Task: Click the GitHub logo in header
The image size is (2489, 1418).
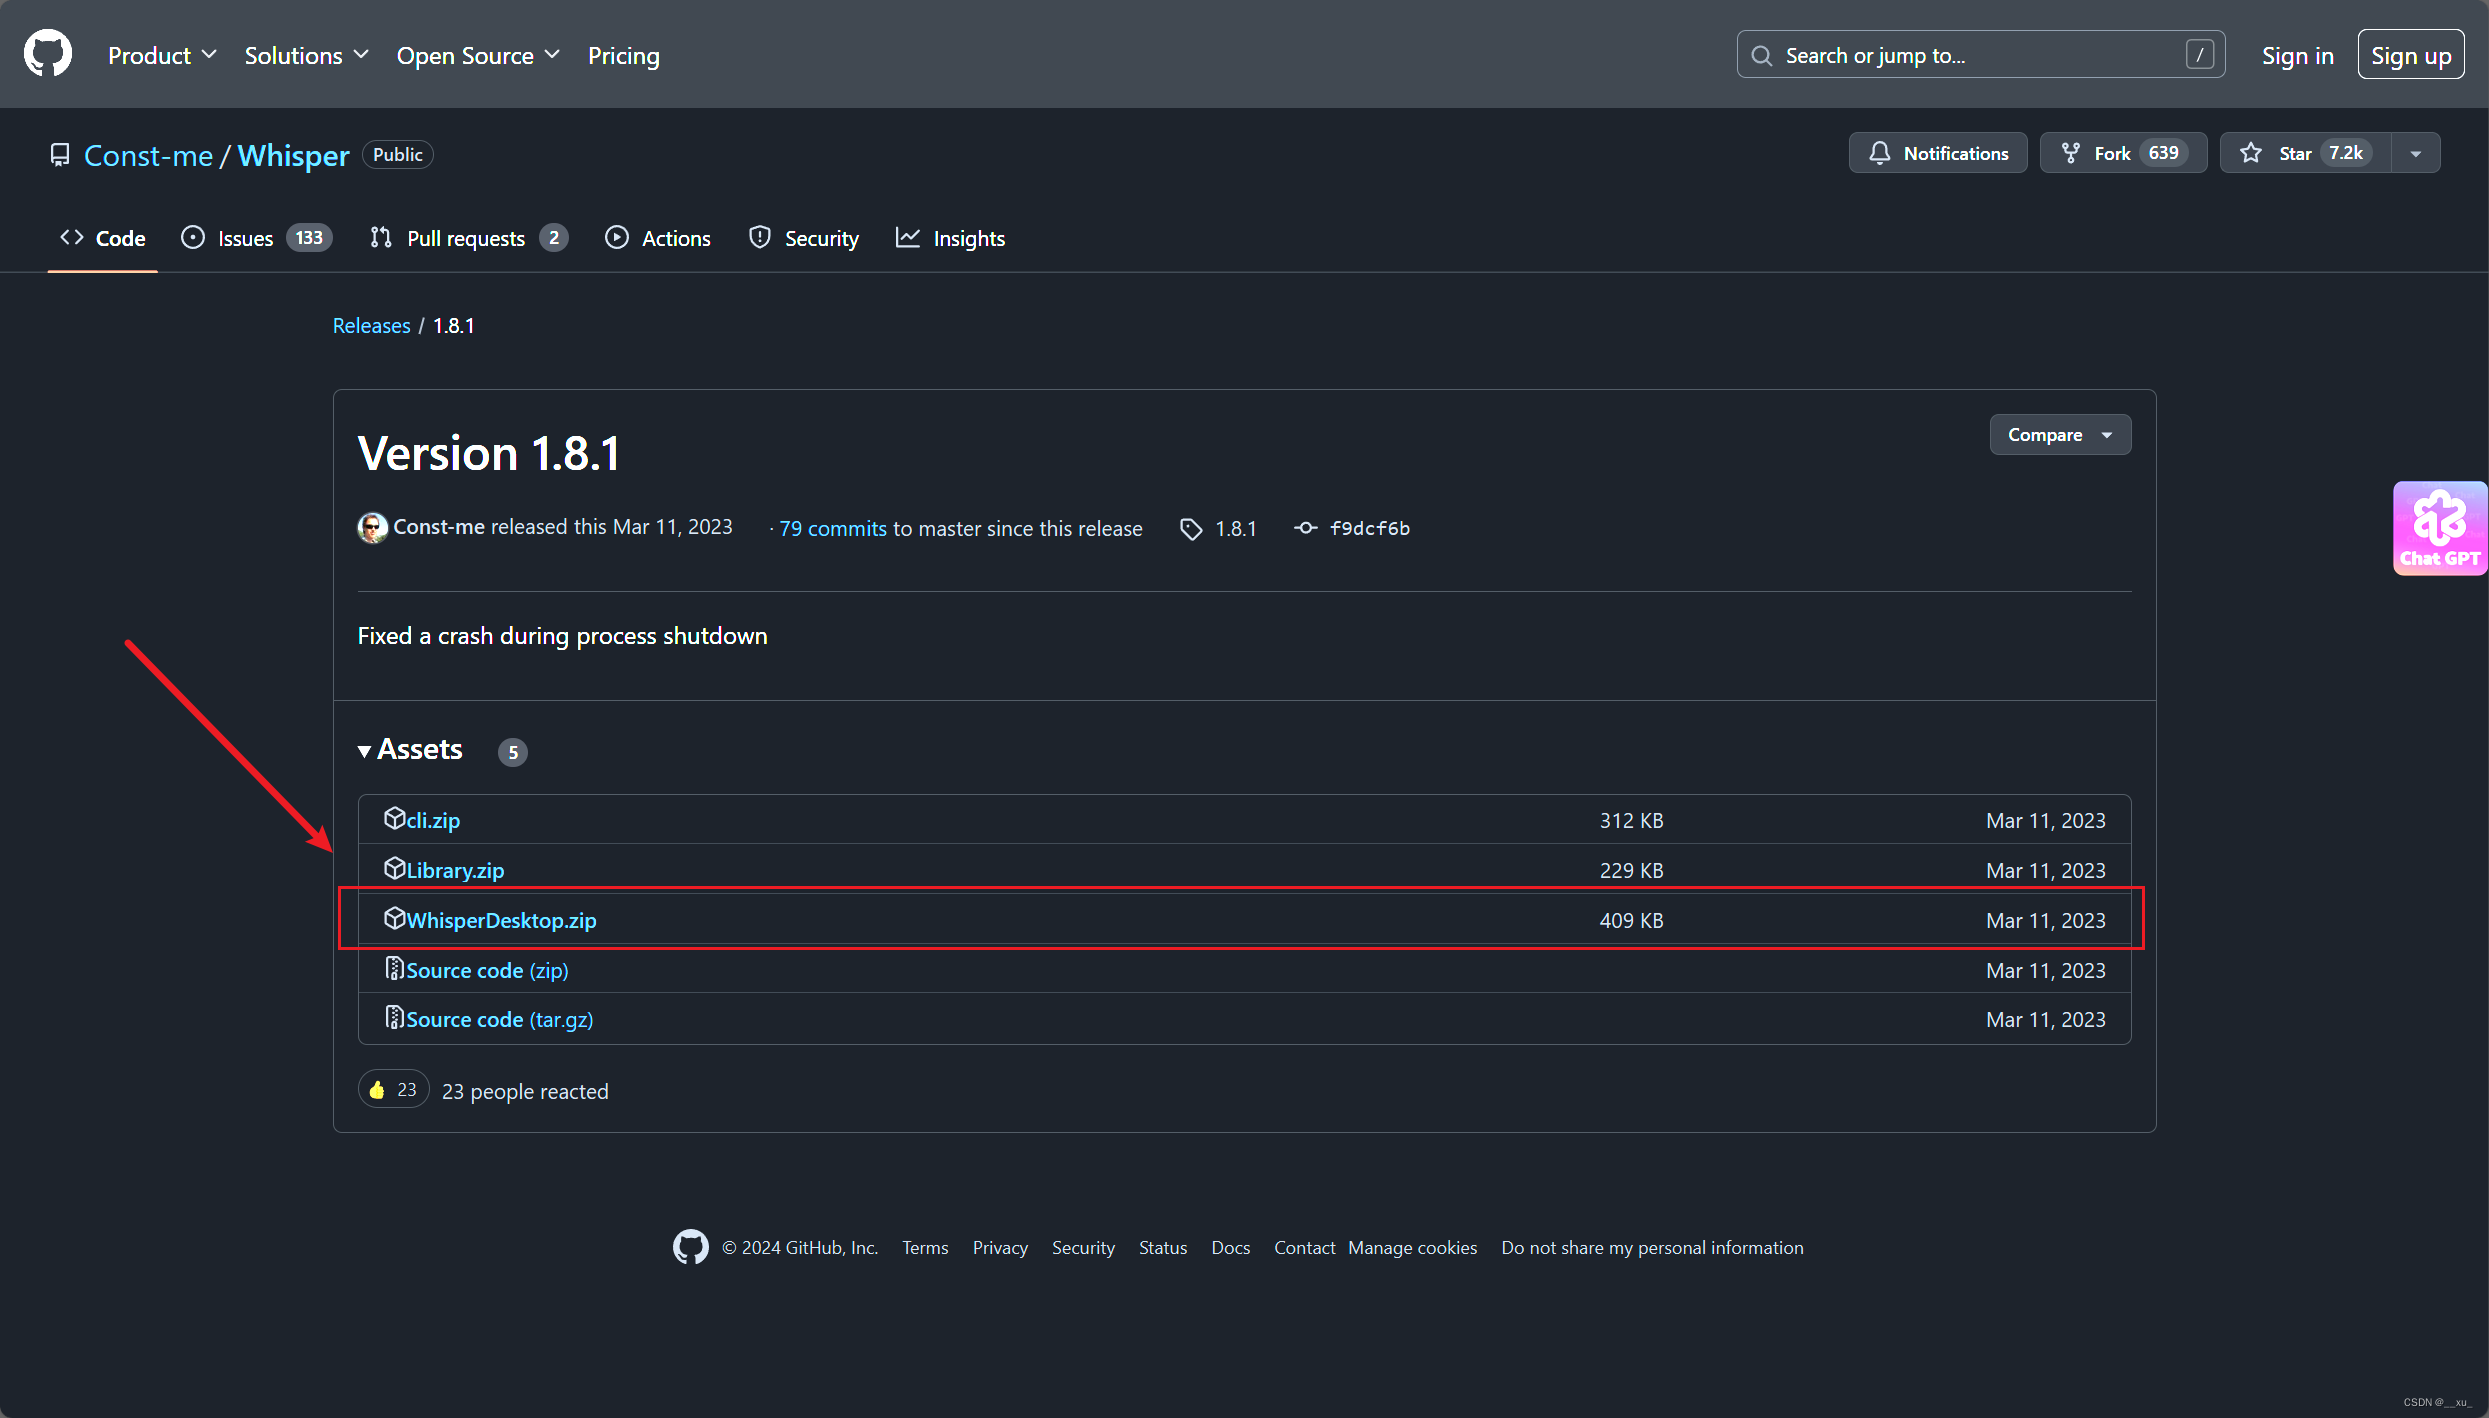Action: (x=48, y=54)
